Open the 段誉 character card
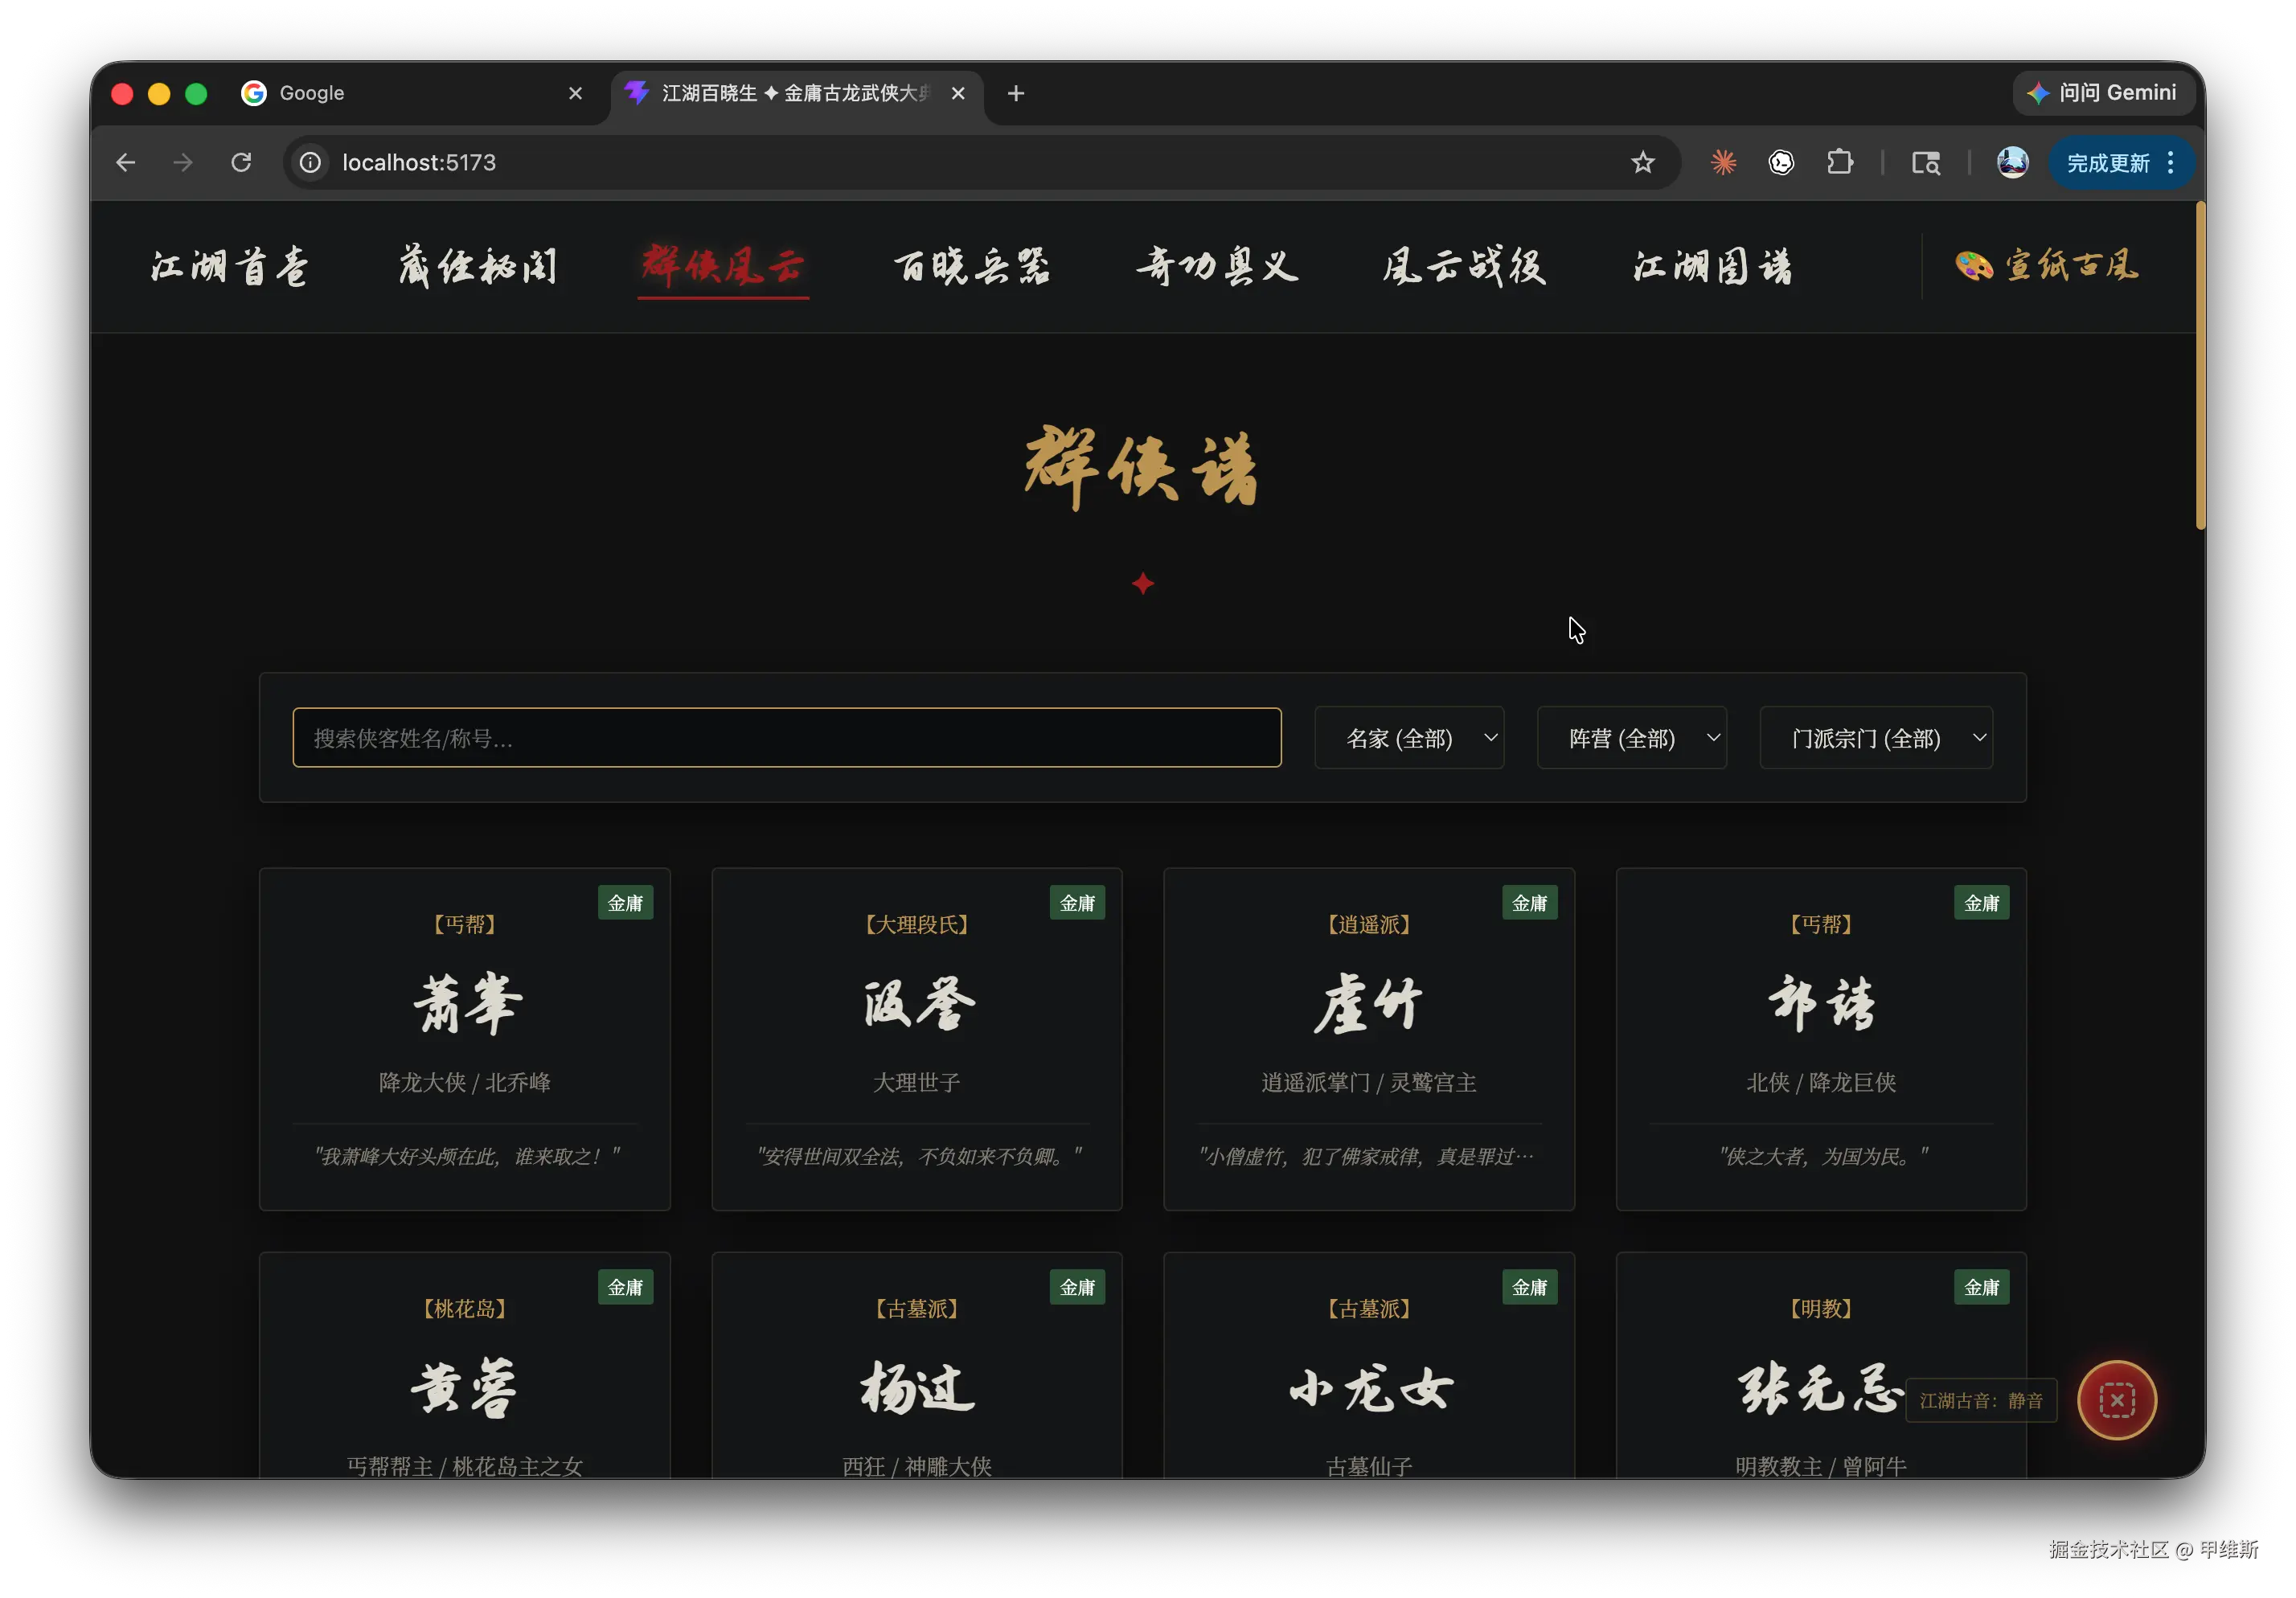 coord(917,1039)
